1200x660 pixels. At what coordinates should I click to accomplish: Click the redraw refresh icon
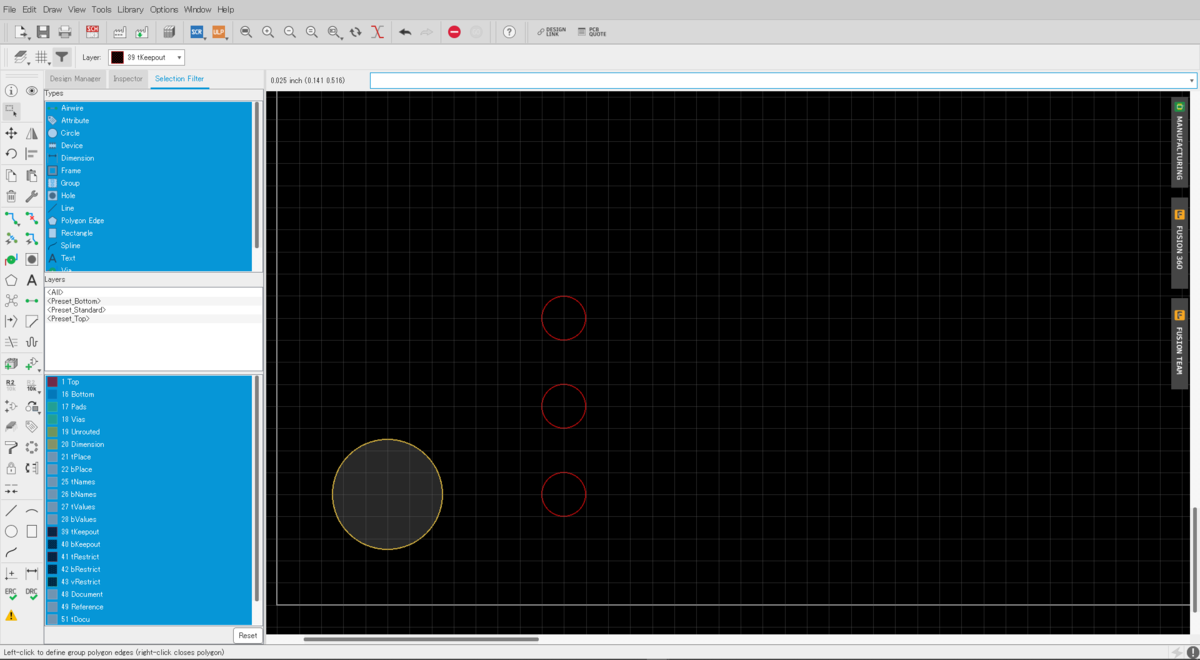tap(355, 32)
